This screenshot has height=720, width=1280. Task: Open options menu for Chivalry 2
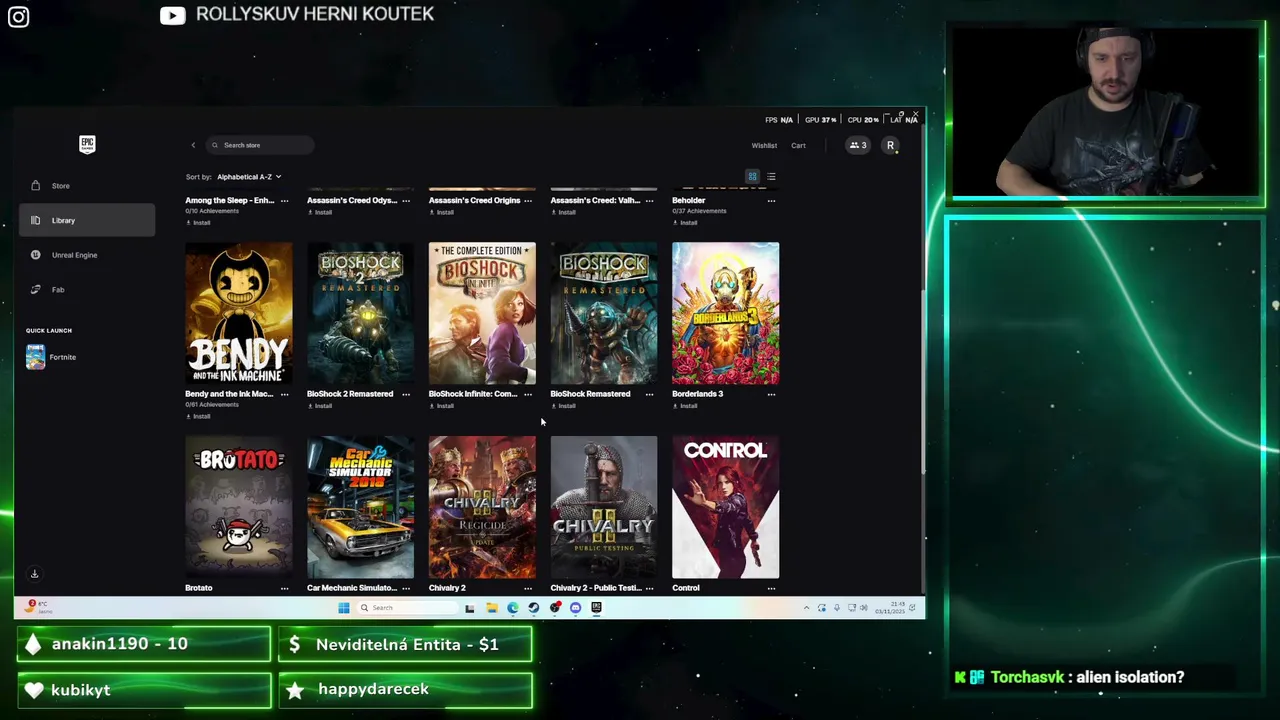(x=527, y=588)
